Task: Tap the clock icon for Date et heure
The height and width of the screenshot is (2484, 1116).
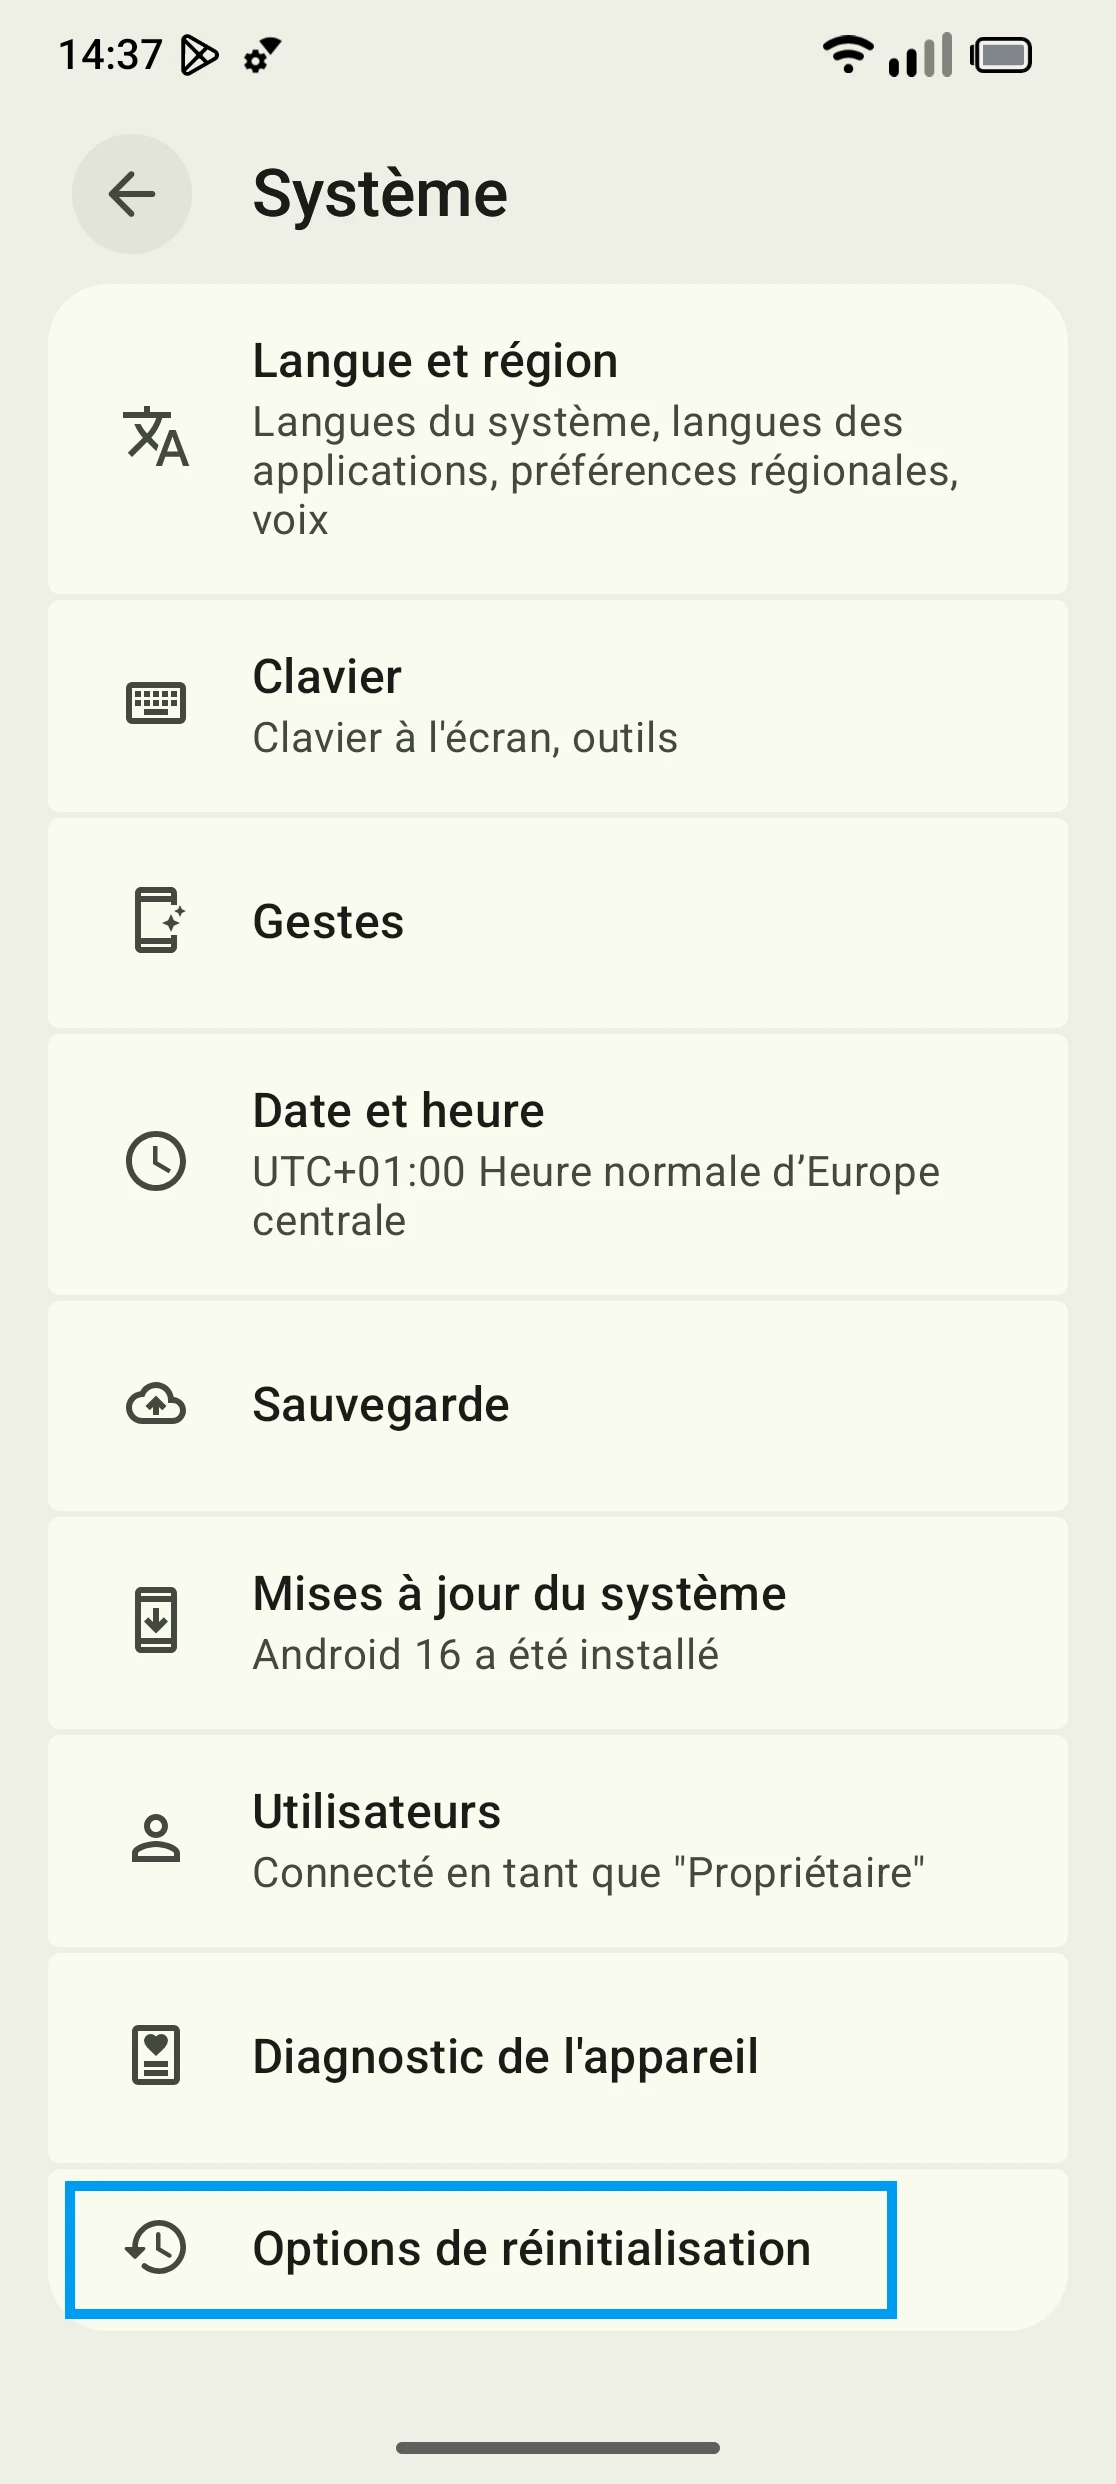Action: [156, 1161]
